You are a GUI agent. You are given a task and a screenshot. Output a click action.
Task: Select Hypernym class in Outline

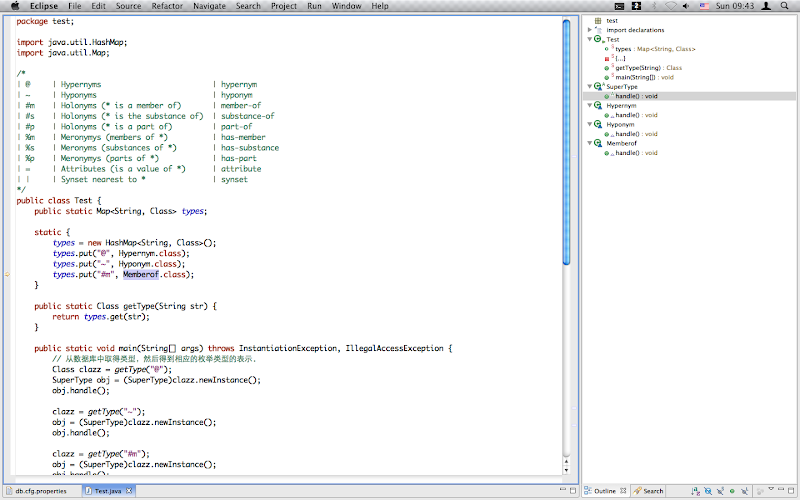(621, 106)
